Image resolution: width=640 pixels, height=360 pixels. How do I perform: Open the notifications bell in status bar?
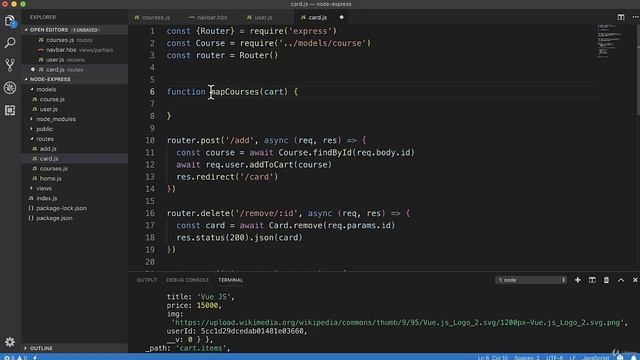pyautogui.click(x=633, y=358)
